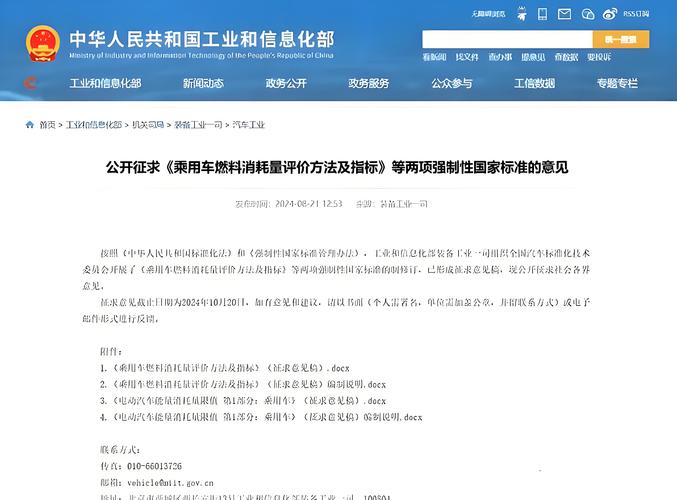This screenshot has height=500, width=677.
Task: Click the red C icon left of navigation
Action: pos(30,82)
